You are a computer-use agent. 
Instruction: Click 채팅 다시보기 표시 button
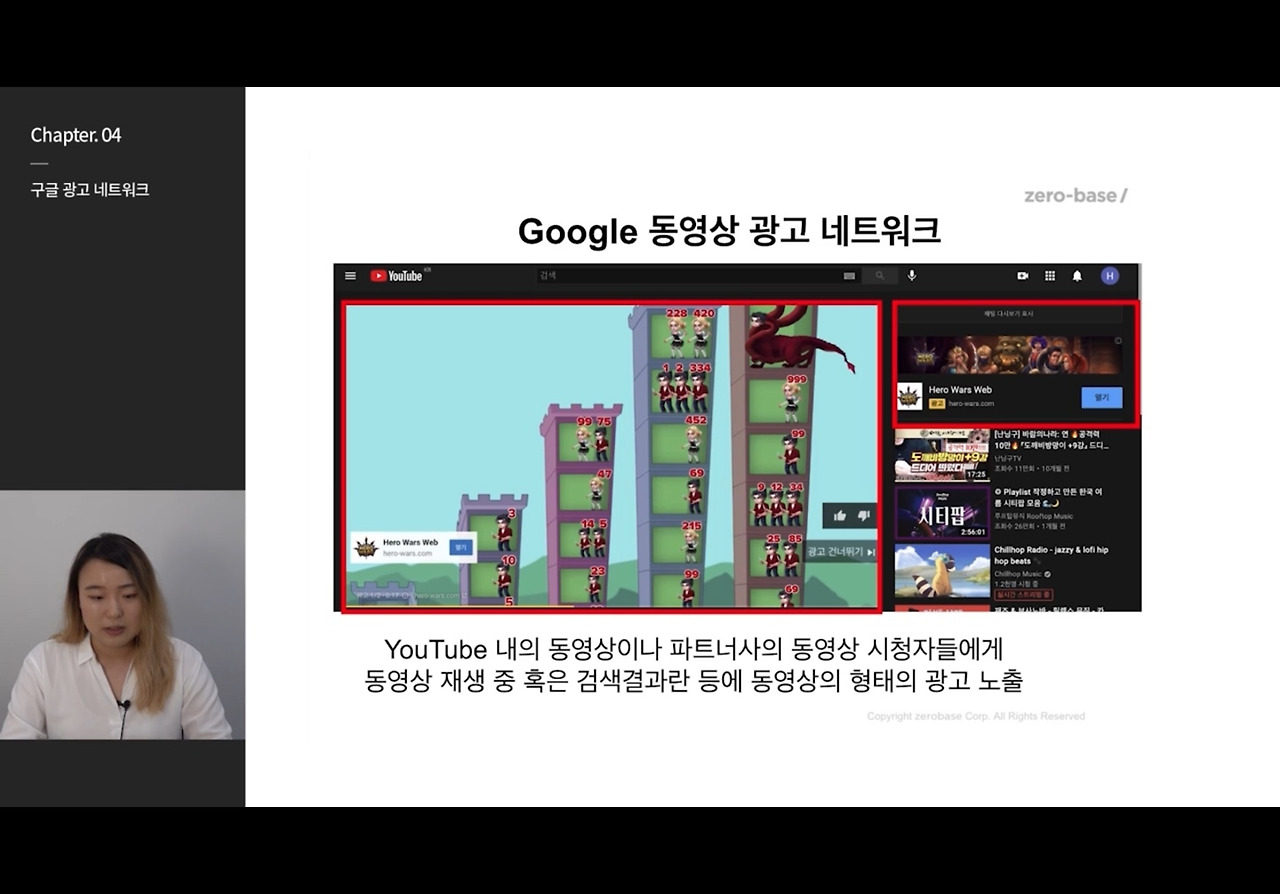click(x=1009, y=314)
